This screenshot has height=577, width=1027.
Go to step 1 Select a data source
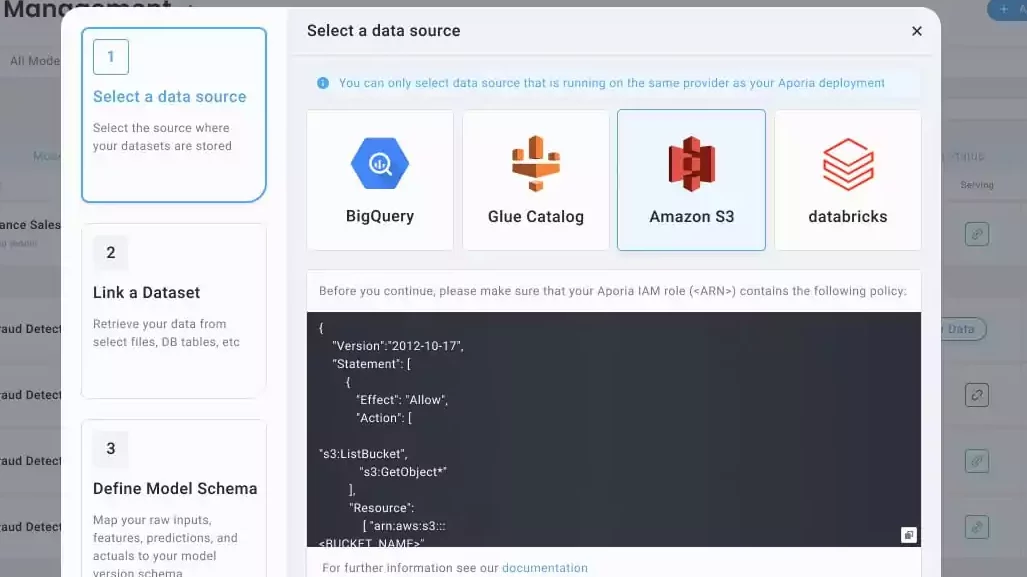point(174,115)
